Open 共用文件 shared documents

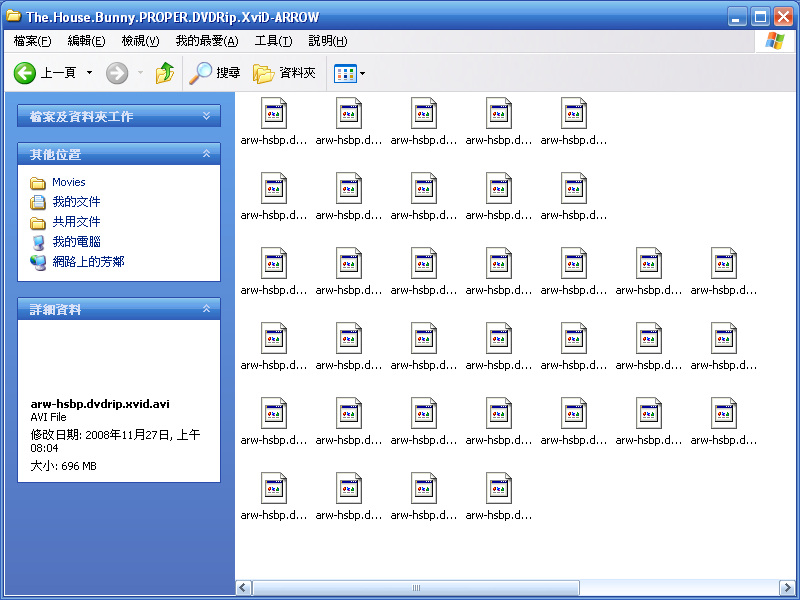pyautogui.click(x=76, y=222)
